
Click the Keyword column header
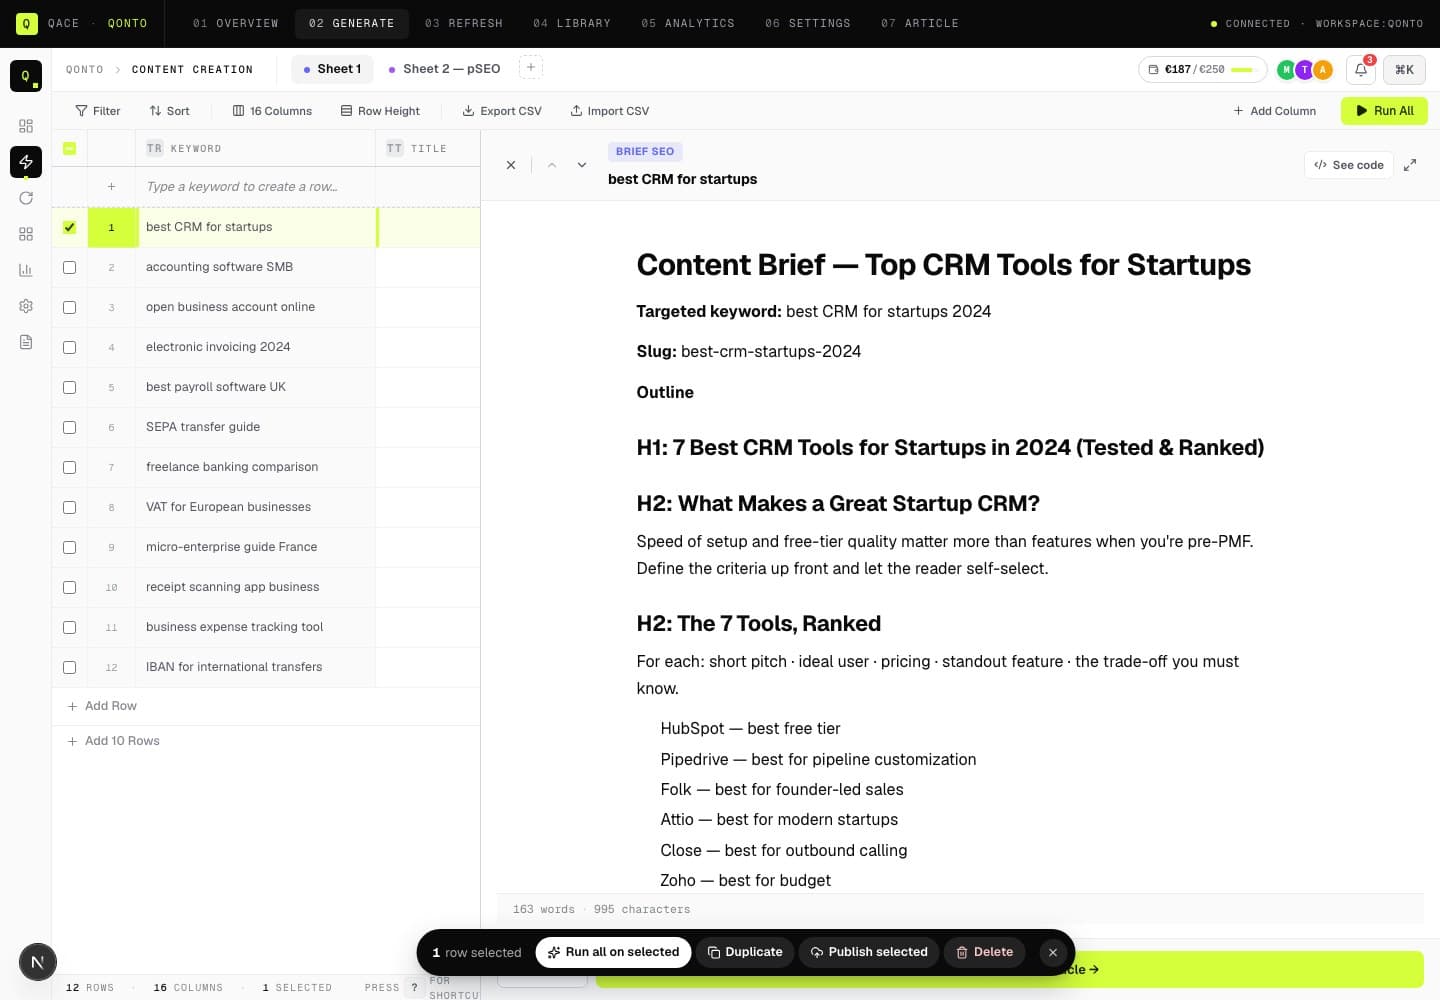pyautogui.click(x=255, y=148)
